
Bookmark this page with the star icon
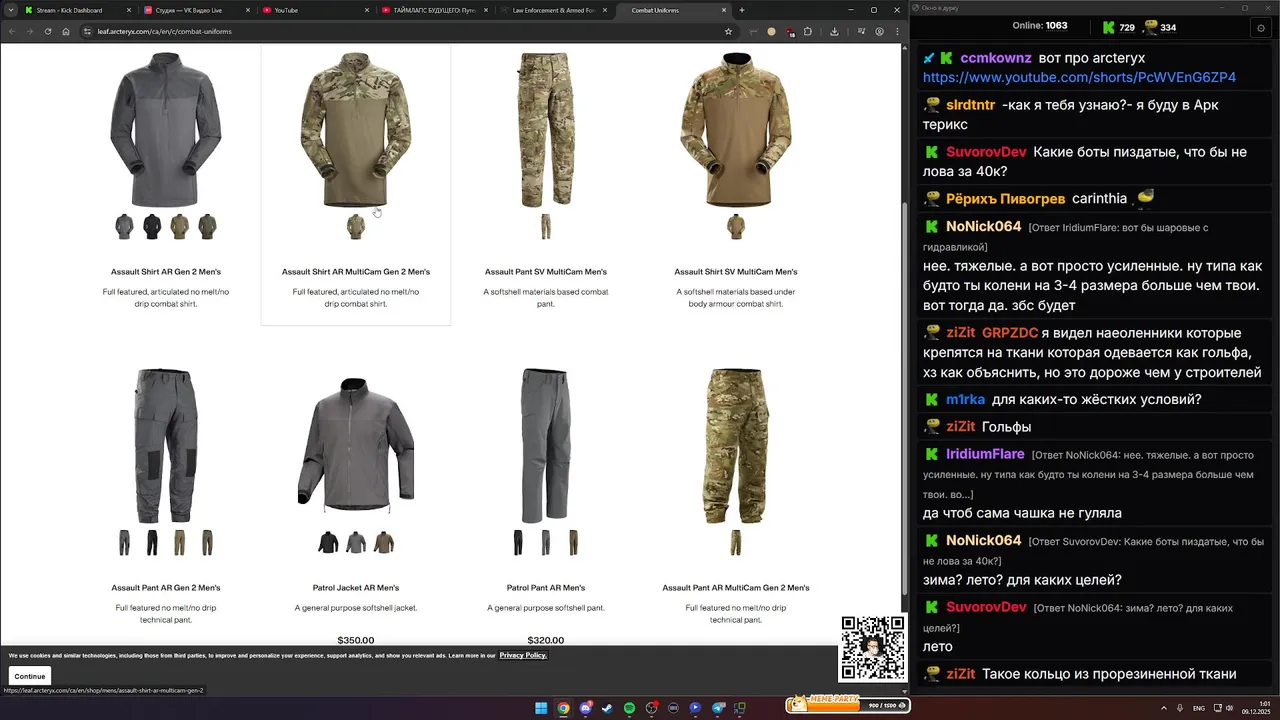(x=728, y=31)
